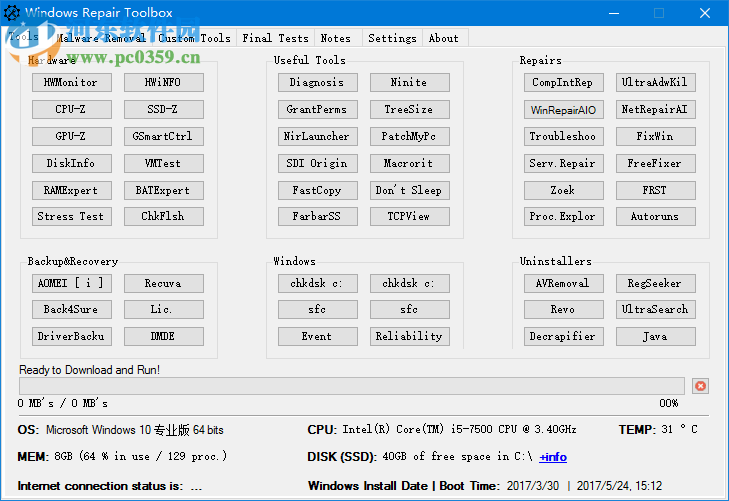The image size is (729, 501).
Task: Click the VMTest button
Action: coord(164,163)
